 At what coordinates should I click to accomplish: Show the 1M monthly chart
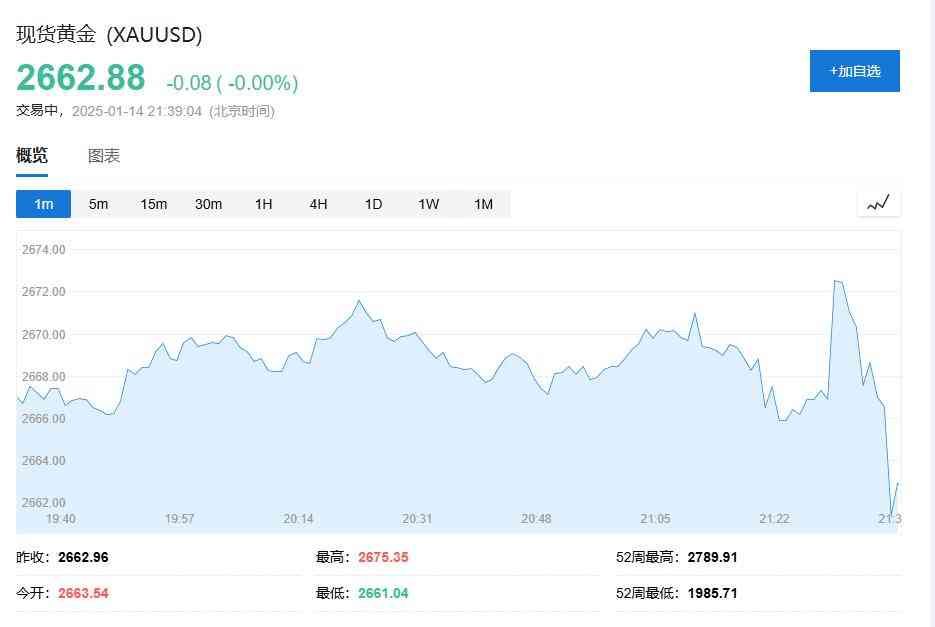point(483,204)
